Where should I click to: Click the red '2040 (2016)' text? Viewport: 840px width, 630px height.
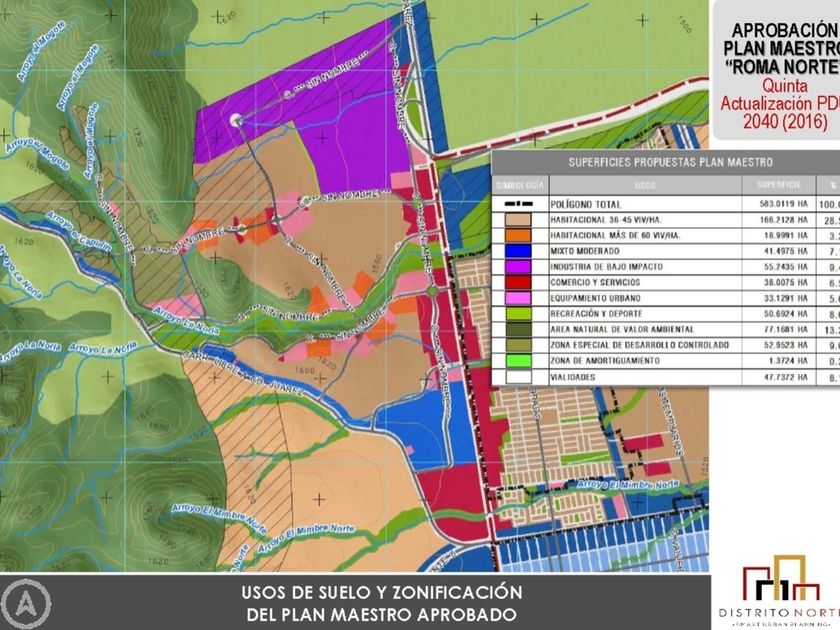point(785,122)
